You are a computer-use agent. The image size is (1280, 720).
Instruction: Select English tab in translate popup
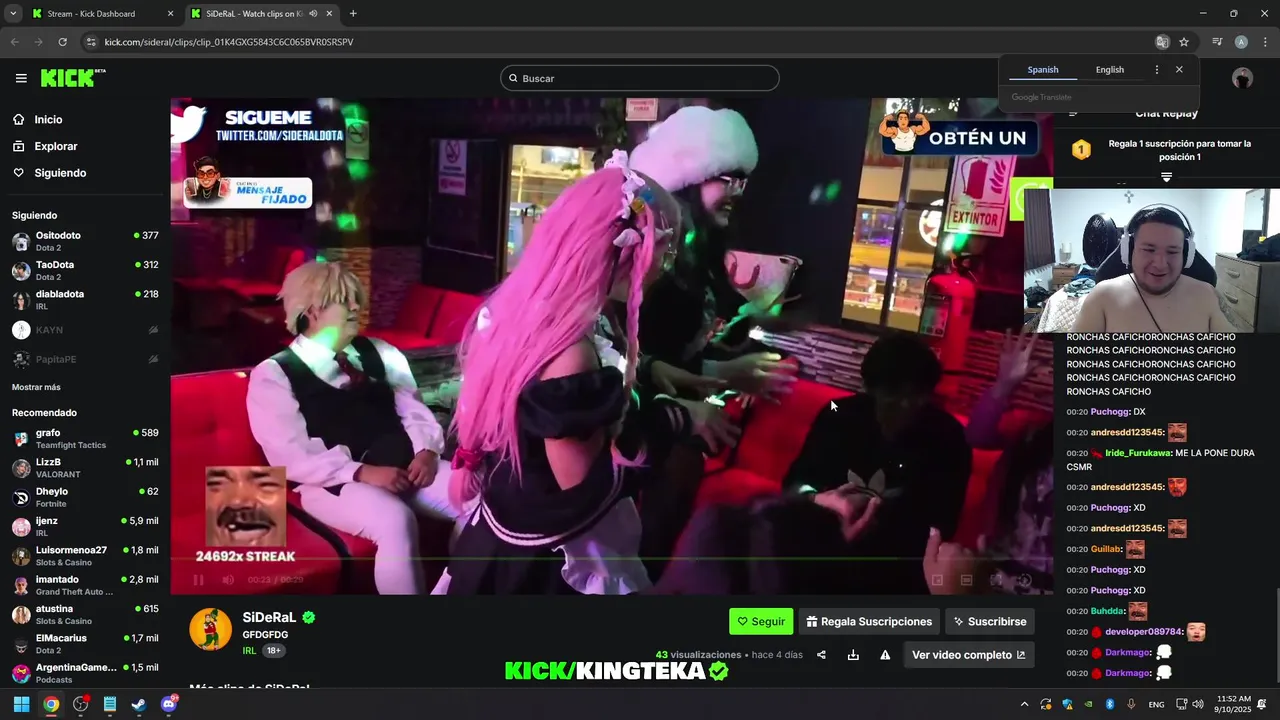1110,70
